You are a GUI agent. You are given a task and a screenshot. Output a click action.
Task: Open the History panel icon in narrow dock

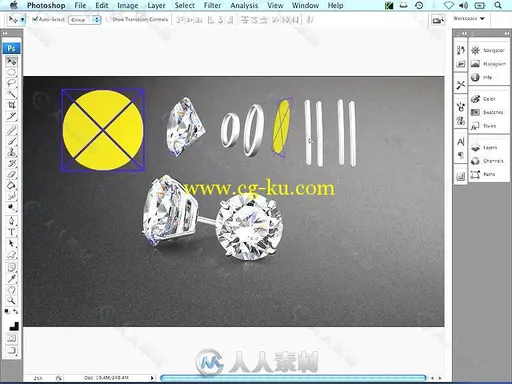point(461,50)
